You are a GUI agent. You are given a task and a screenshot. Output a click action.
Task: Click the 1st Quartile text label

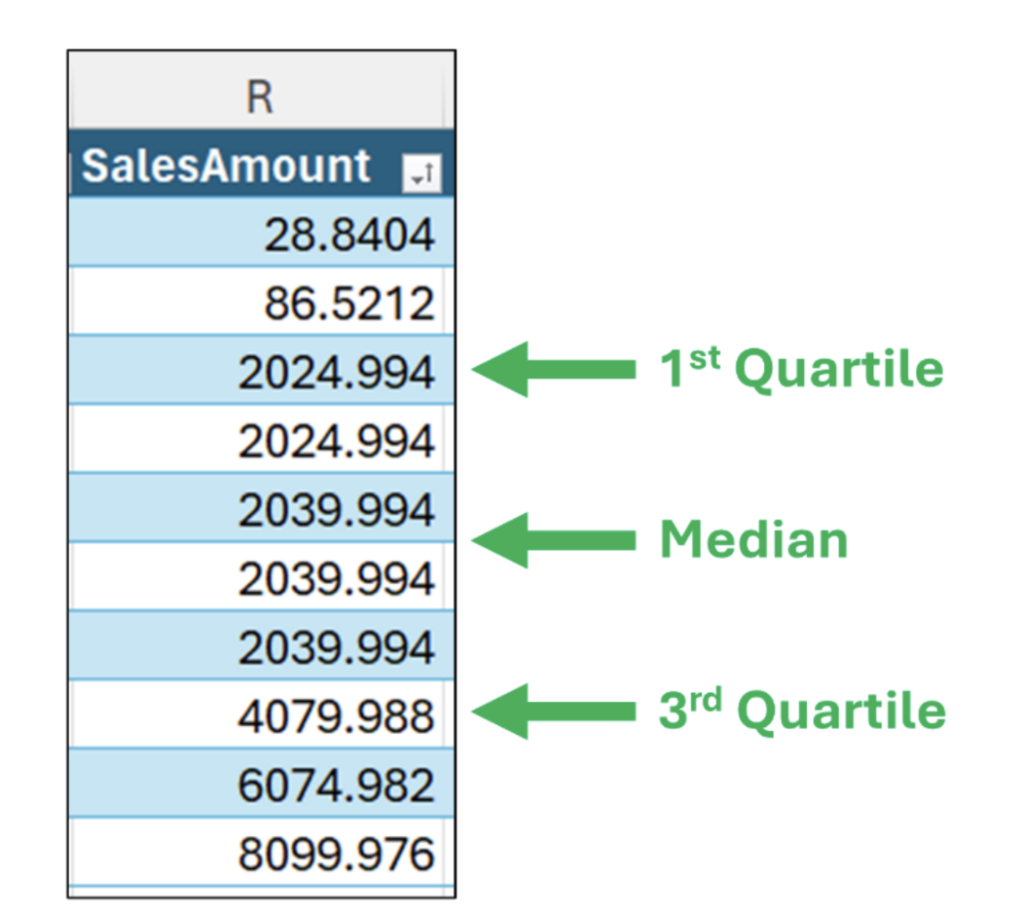pos(801,370)
